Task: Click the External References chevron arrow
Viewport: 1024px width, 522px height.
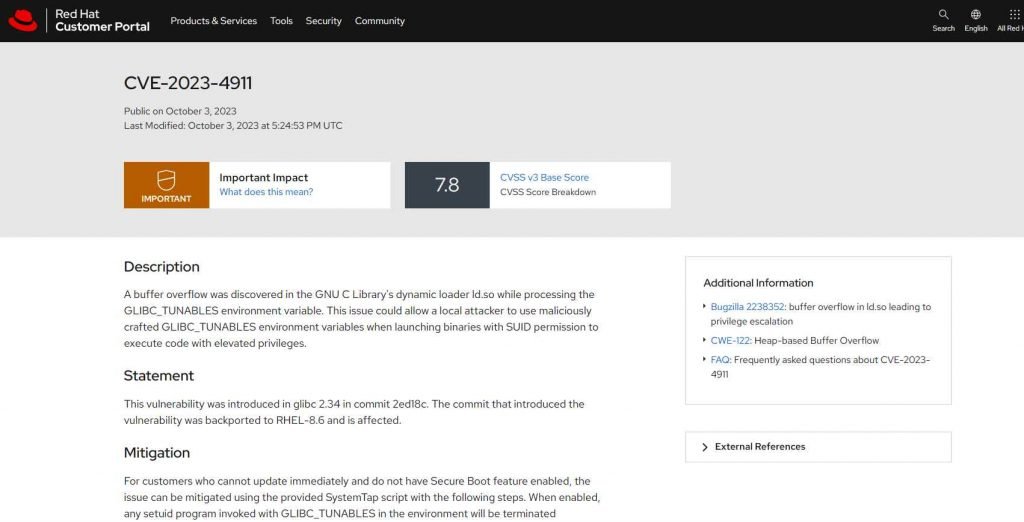Action: [705, 447]
